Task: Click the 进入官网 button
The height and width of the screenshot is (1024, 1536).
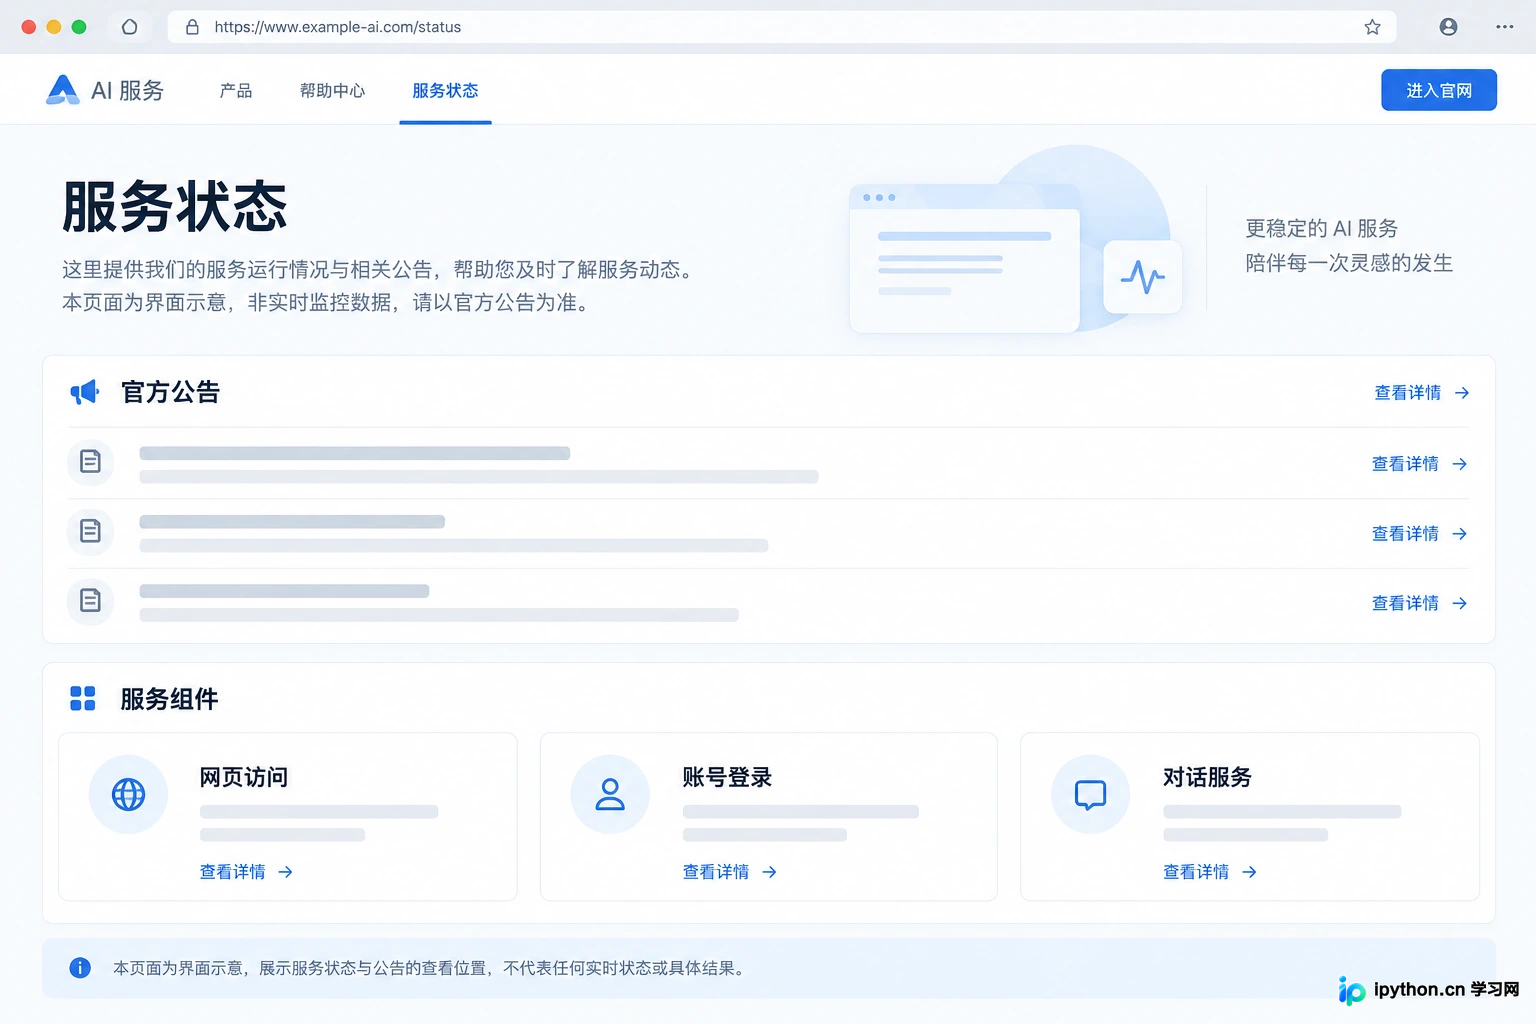Action: [1439, 90]
